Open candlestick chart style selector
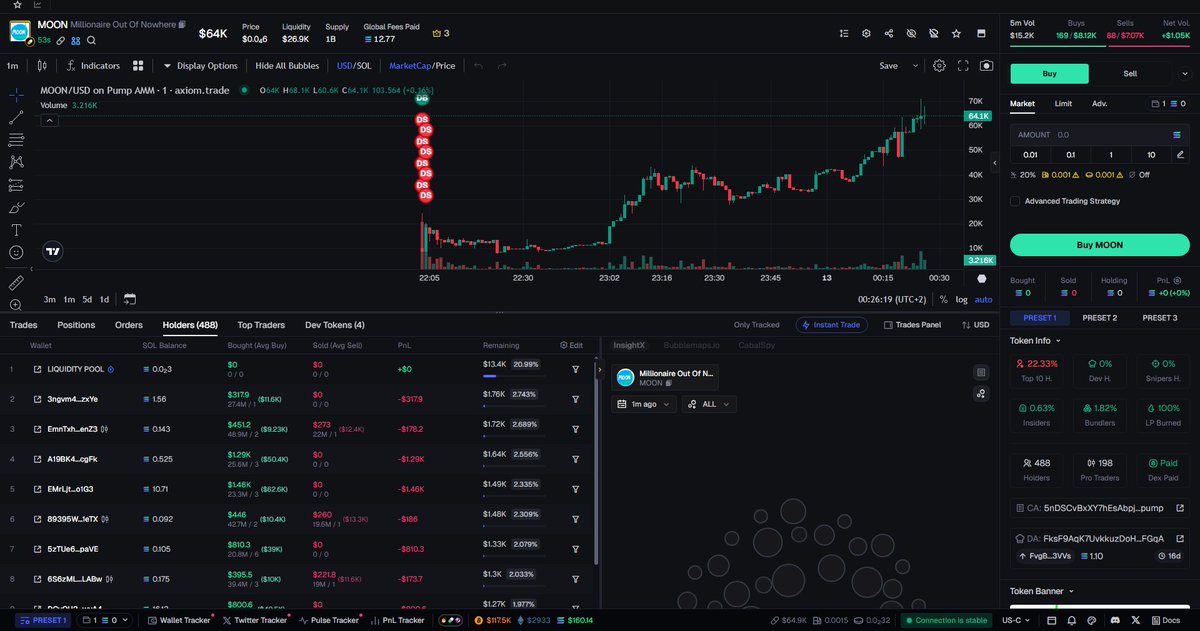Viewport: 1200px width, 631px height. pyautogui.click(x=42, y=66)
